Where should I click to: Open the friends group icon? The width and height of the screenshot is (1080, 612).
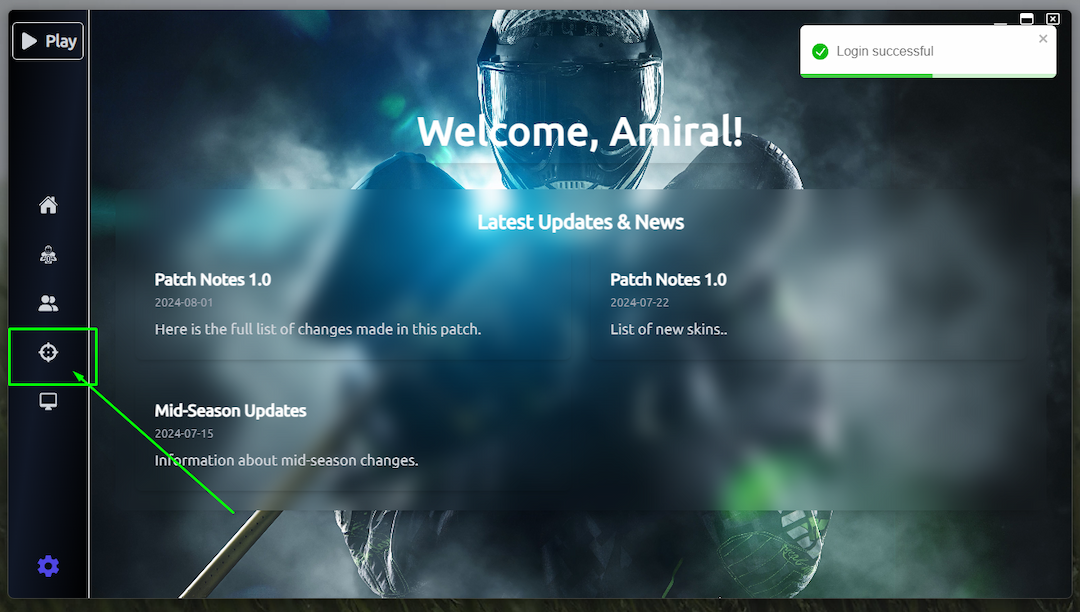48,303
